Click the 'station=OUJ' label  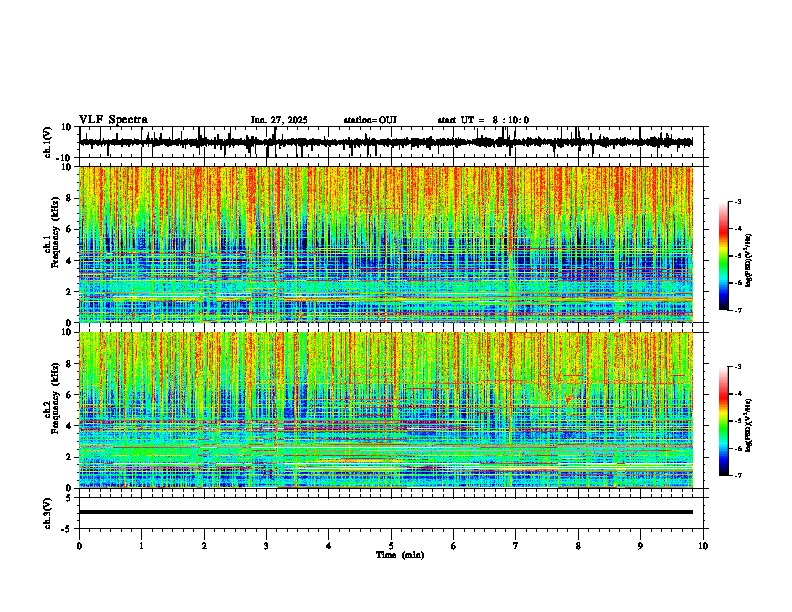click(370, 120)
